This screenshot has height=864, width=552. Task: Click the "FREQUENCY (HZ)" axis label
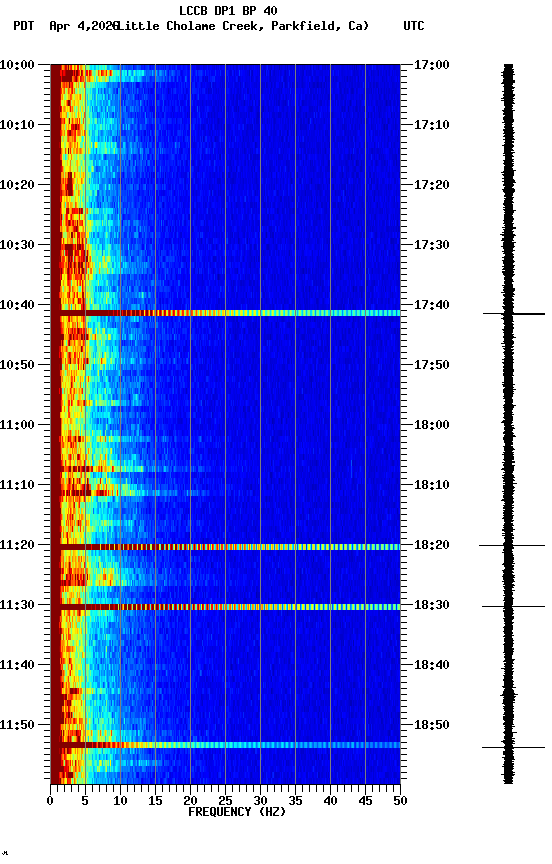[x=237, y=812]
